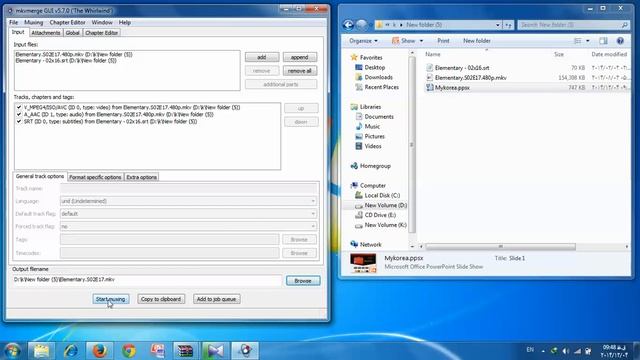The image size is (640, 360).
Task: Click Copy to clipboard button
Action: coord(161,299)
